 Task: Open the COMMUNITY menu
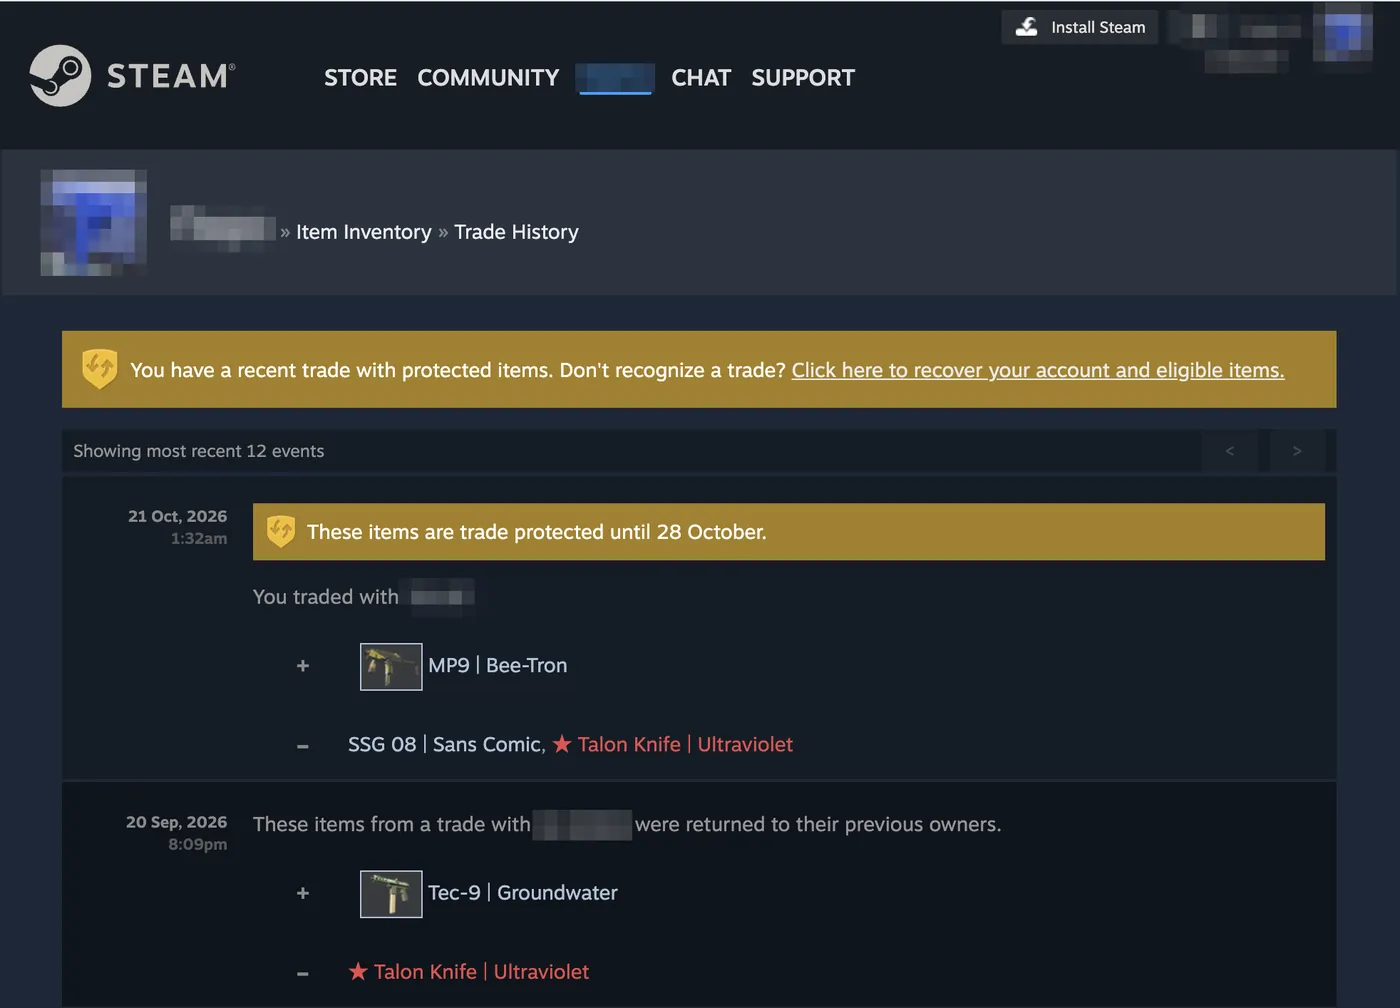488,78
